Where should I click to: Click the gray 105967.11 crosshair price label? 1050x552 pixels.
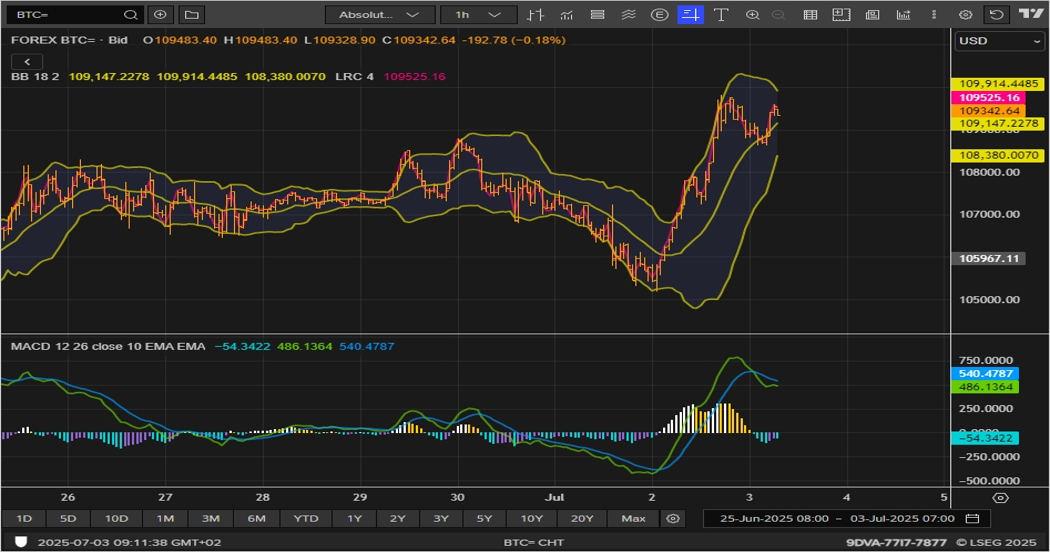[x=988, y=259]
